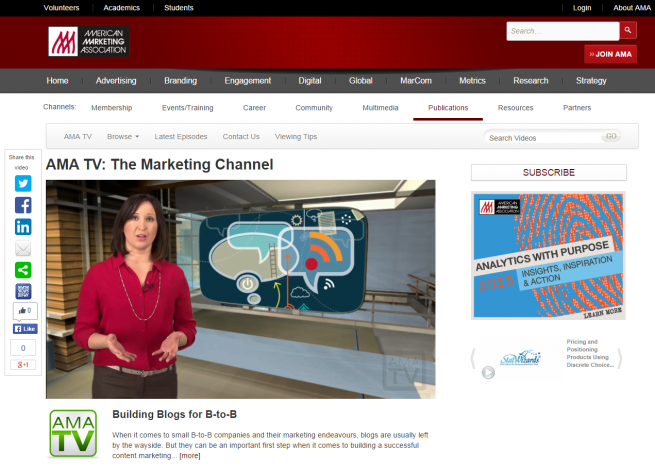Open the QR code icon

pos(23,291)
